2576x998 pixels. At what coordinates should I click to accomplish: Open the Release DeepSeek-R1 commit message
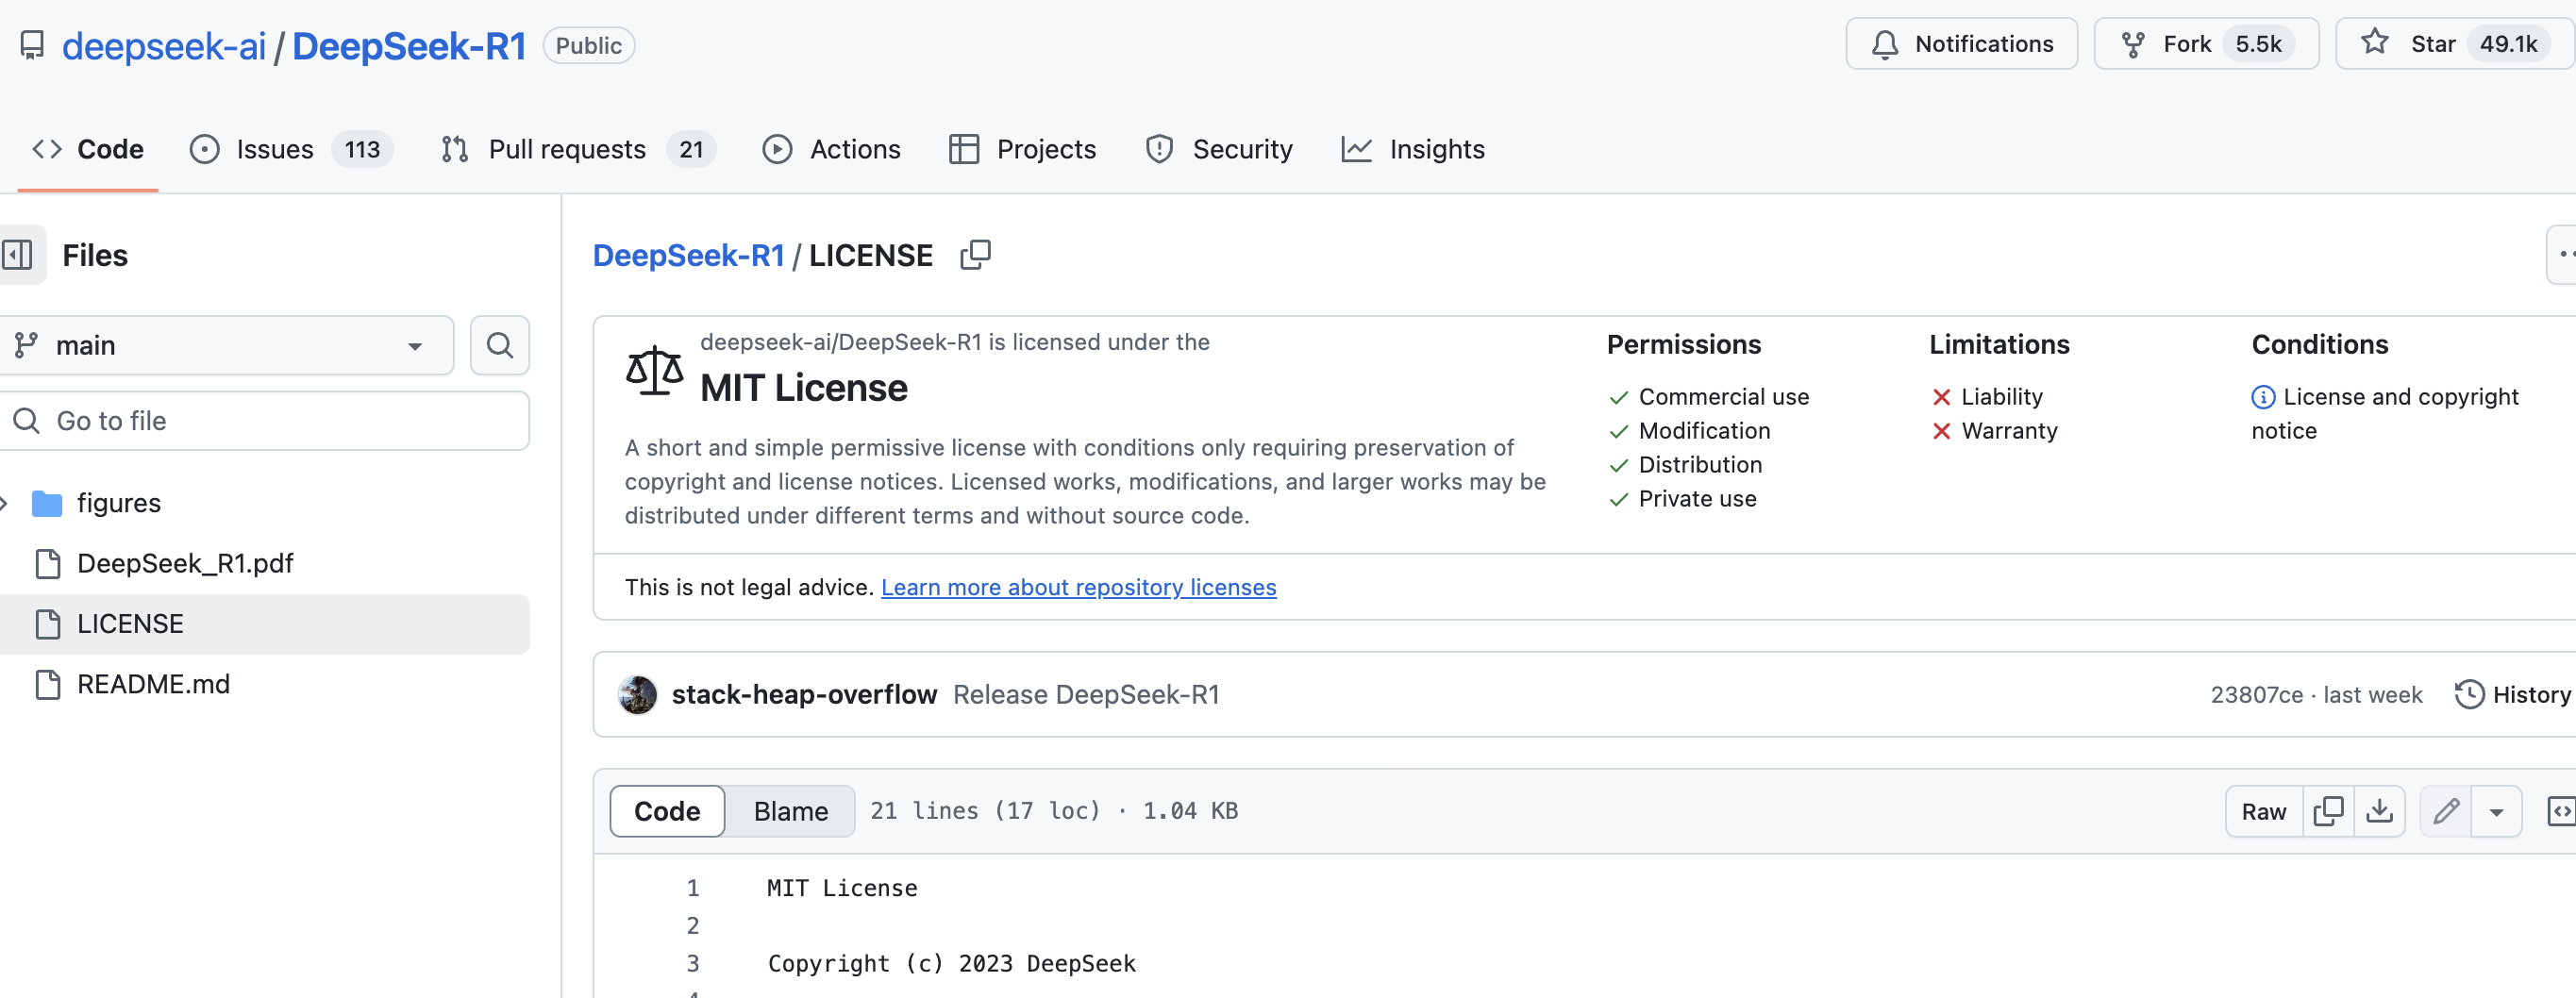(x=1086, y=695)
